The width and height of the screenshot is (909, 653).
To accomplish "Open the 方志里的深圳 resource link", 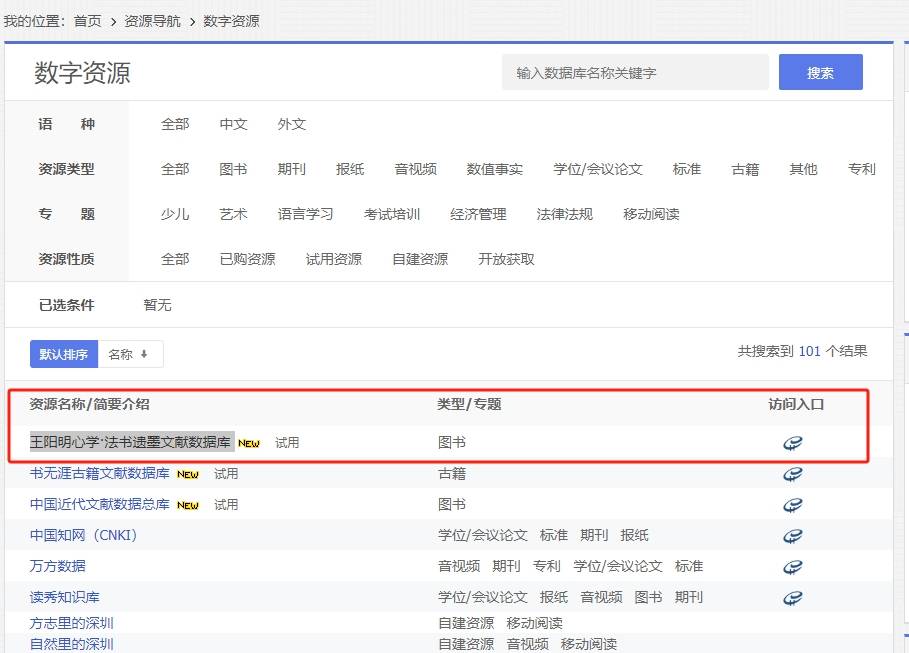I will (72, 623).
